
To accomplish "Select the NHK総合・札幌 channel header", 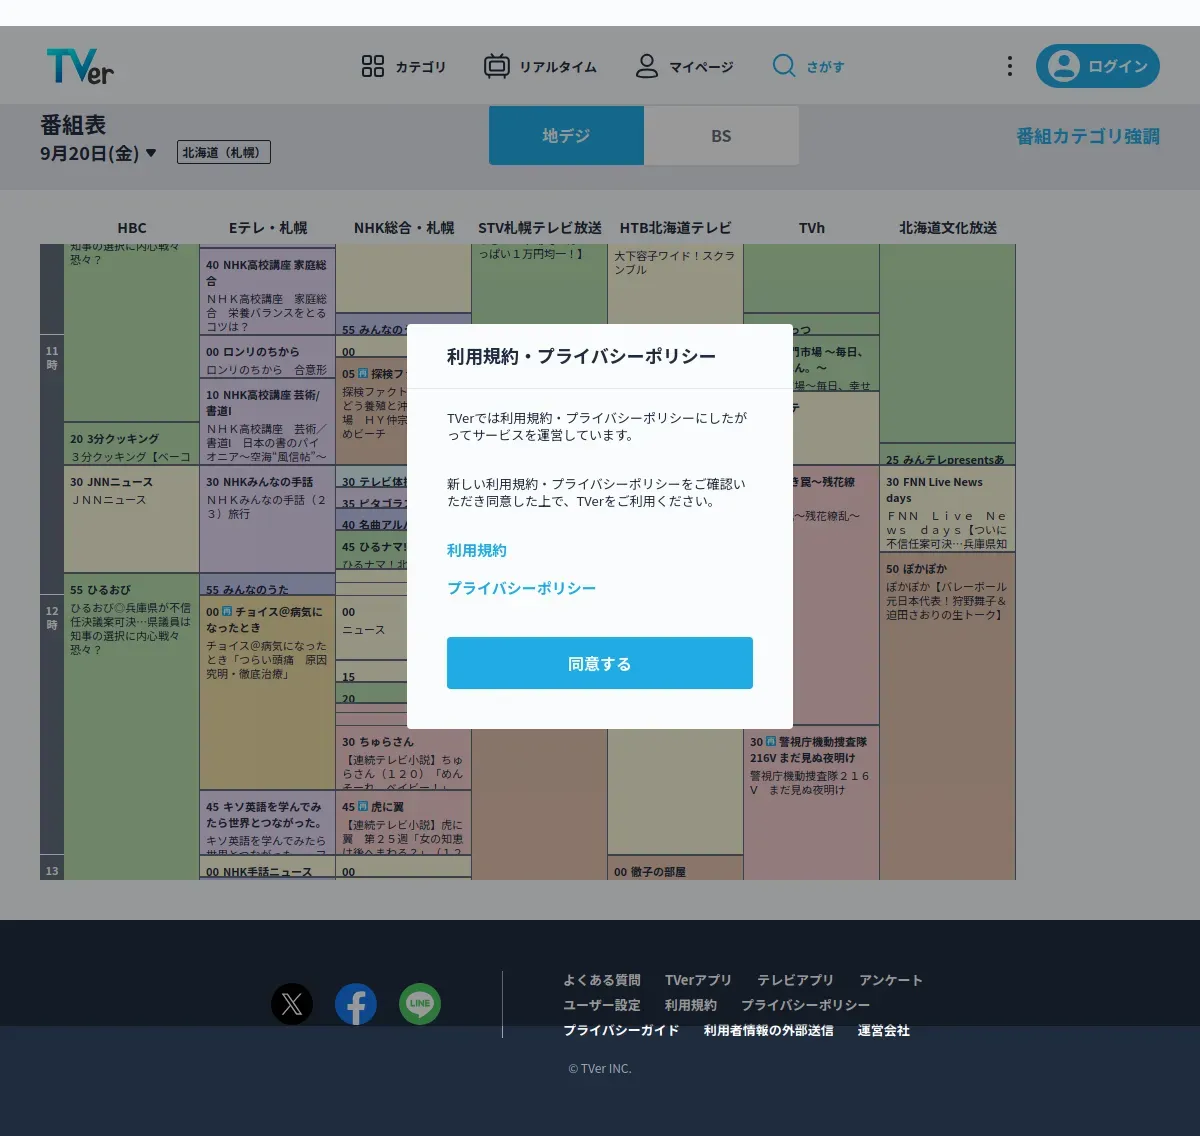I will (404, 228).
